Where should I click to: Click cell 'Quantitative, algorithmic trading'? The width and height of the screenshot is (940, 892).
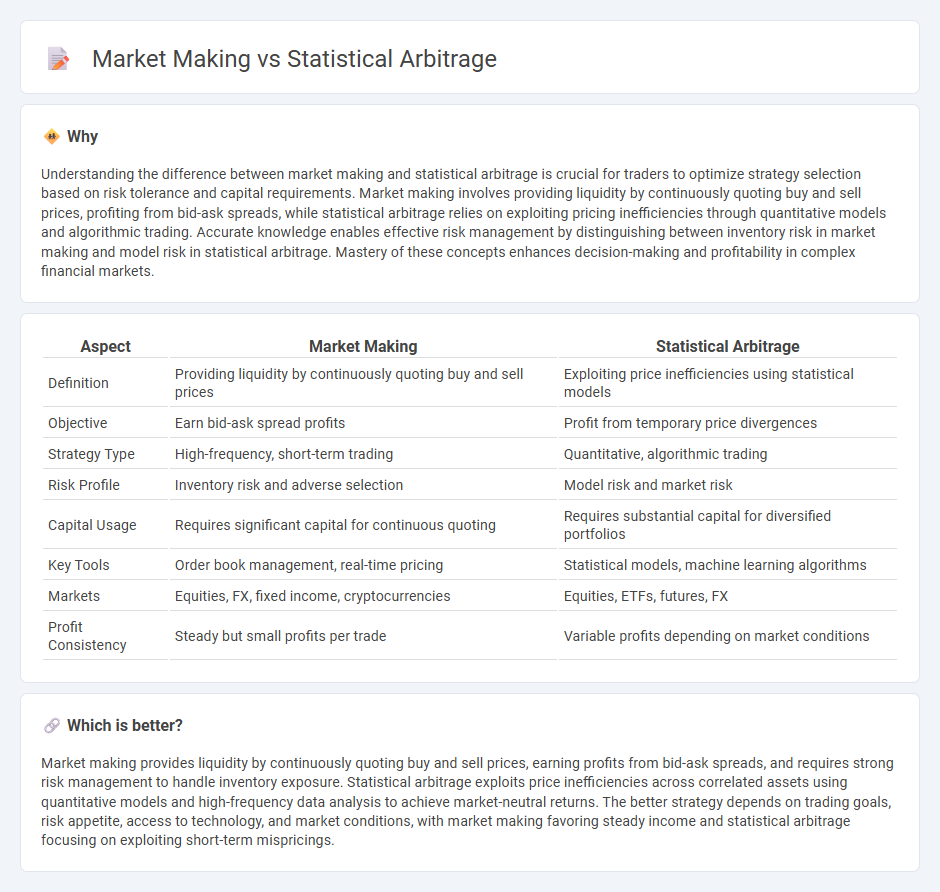tap(728, 454)
